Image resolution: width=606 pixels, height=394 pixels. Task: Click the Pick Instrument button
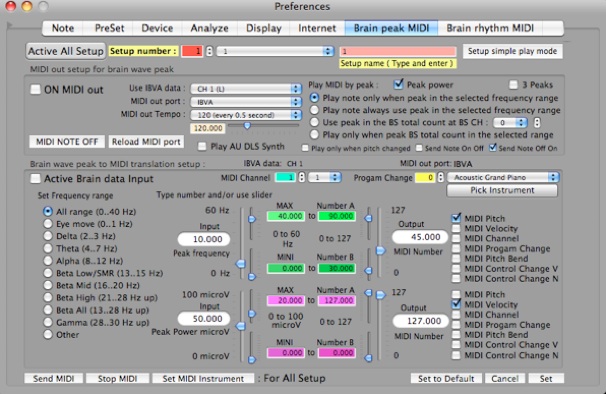pos(502,190)
